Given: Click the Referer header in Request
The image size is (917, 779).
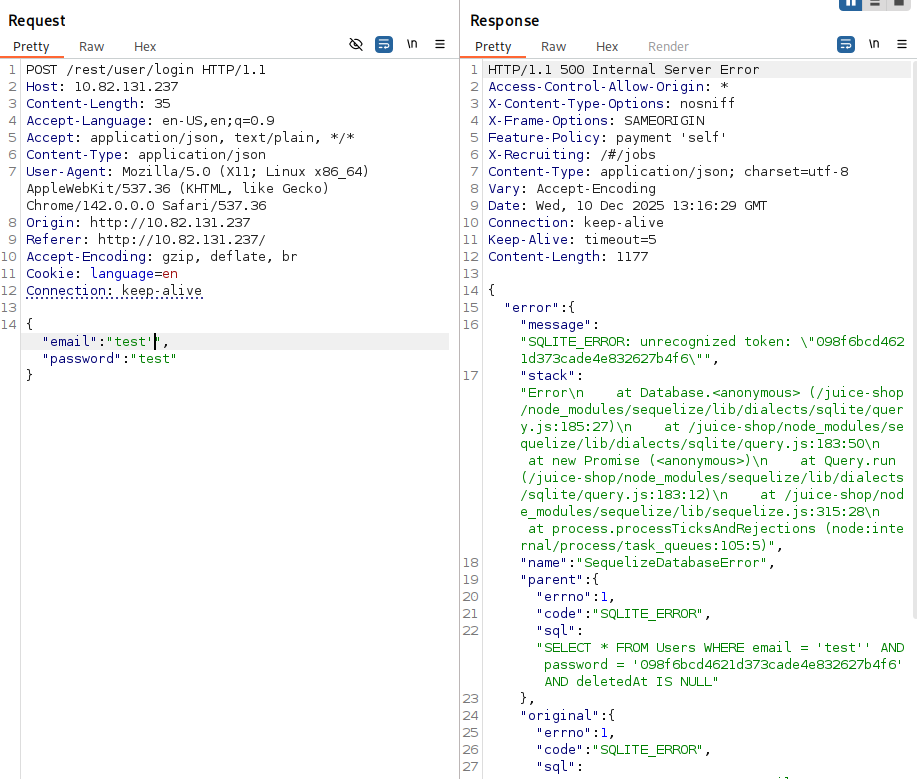Looking at the screenshot, I should tap(146, 240).
